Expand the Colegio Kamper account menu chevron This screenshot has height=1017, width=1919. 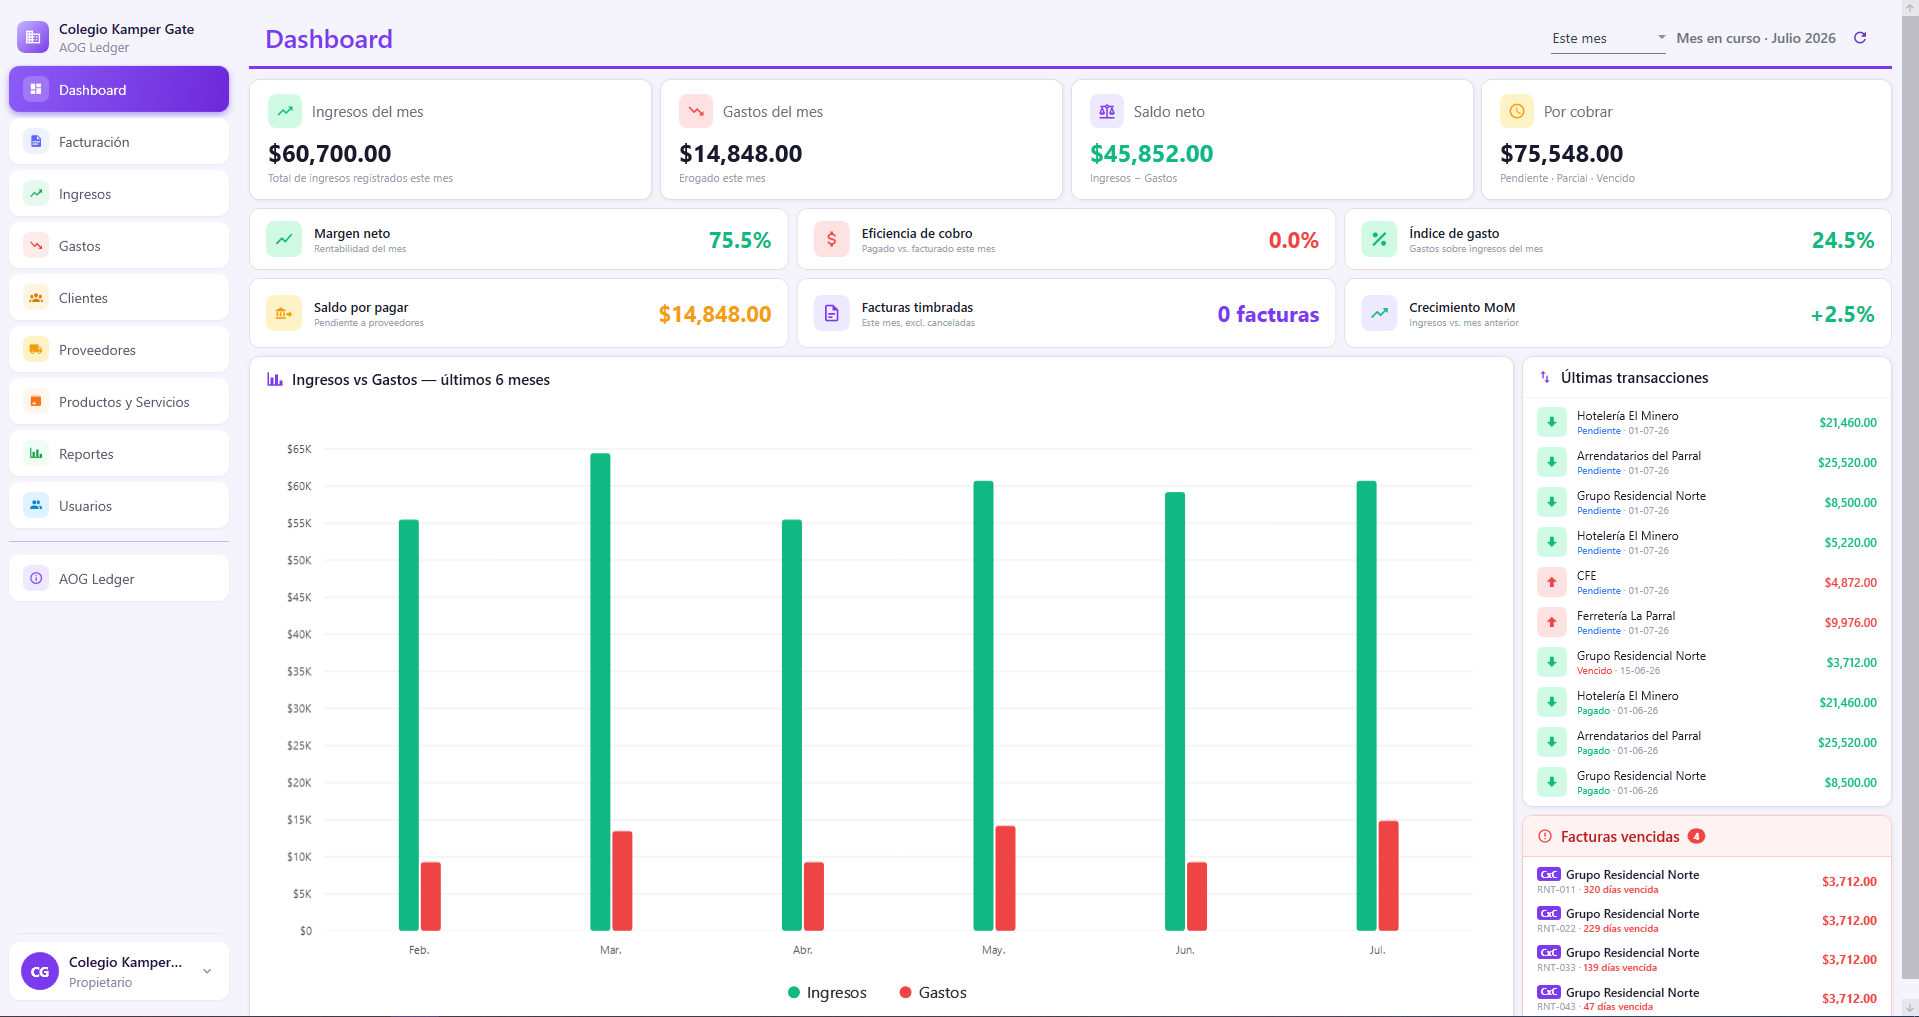207,971
